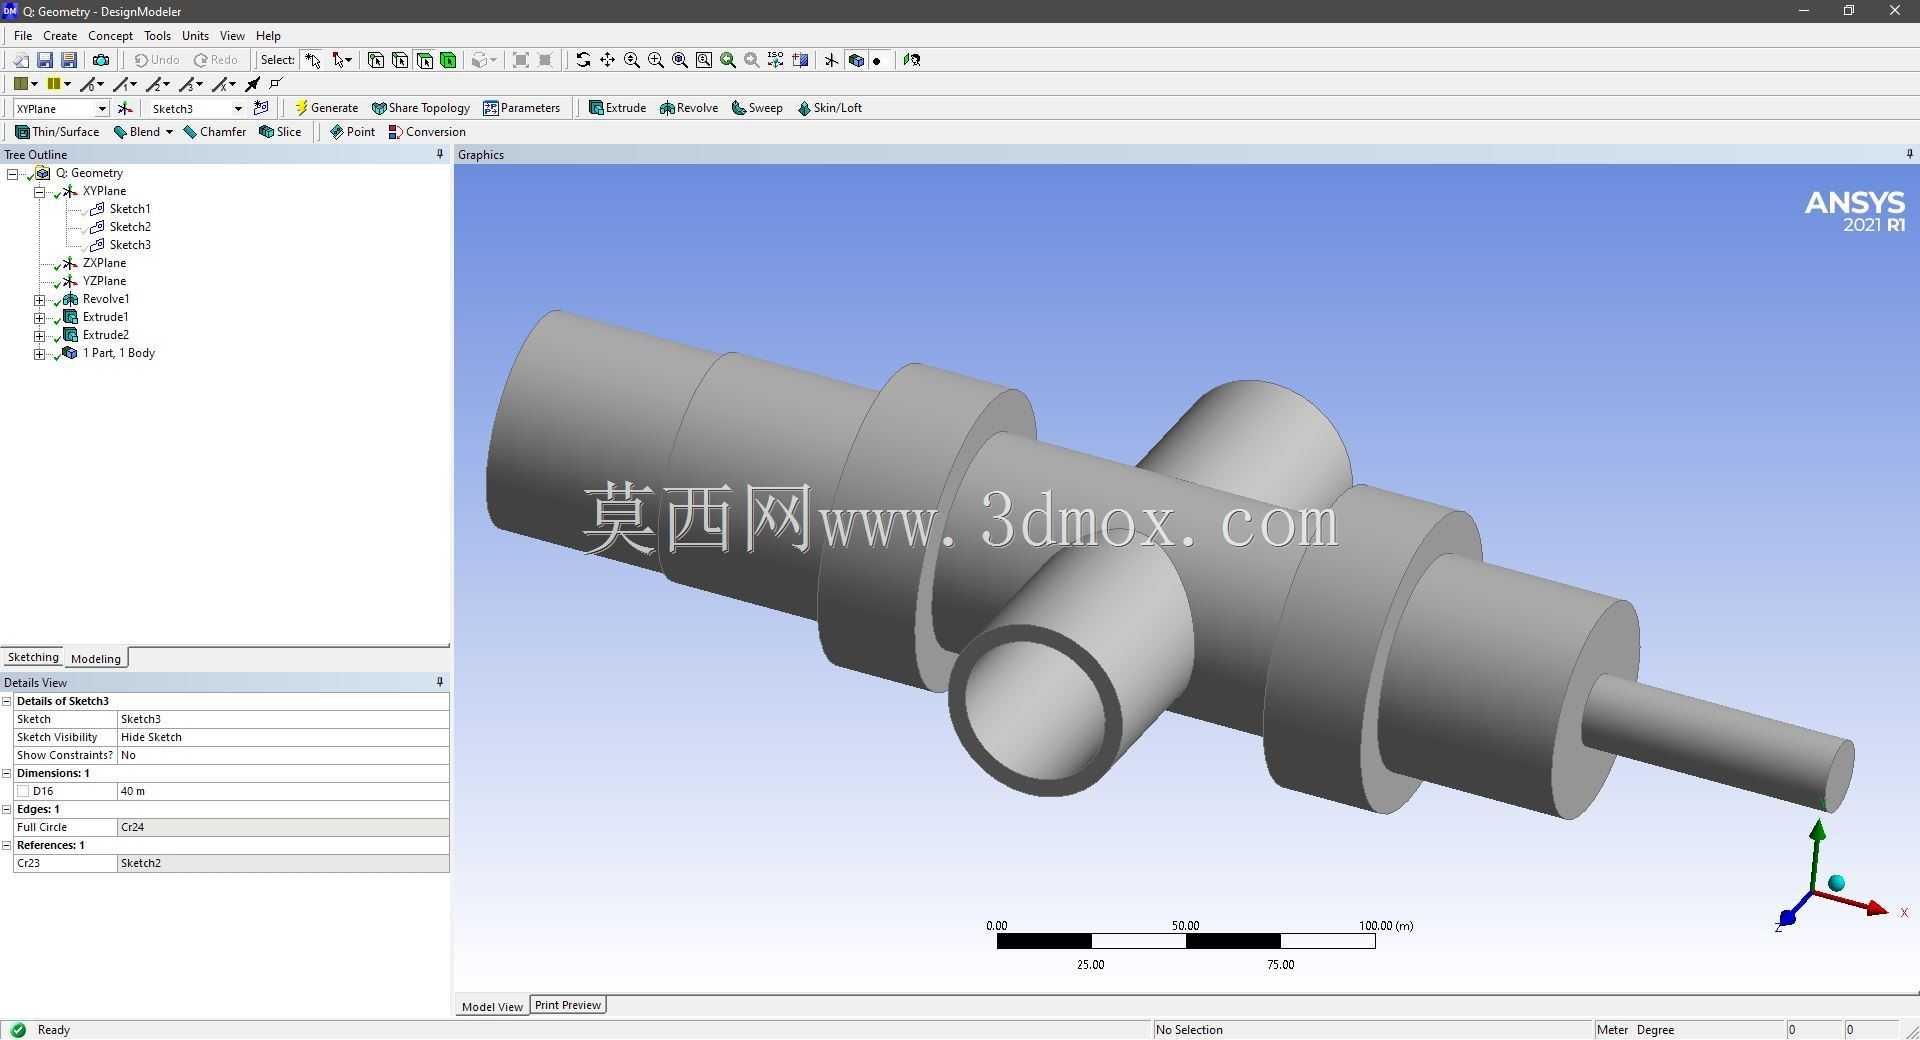Click the Save project icon
The image size is (1920, 1040).
tap(44, 60)
